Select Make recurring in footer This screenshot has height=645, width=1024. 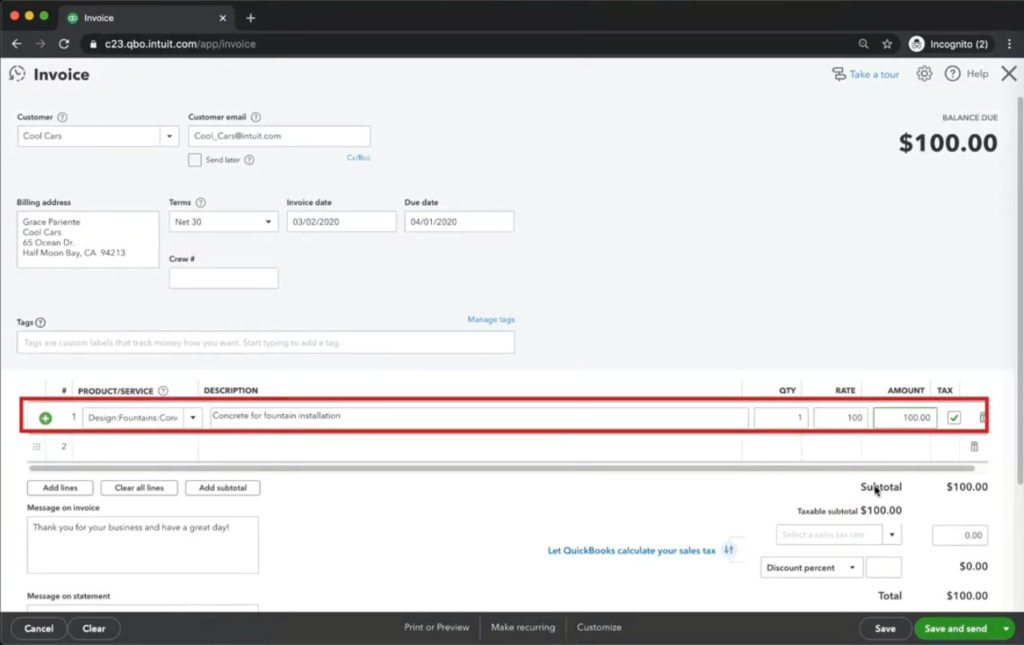522,628
